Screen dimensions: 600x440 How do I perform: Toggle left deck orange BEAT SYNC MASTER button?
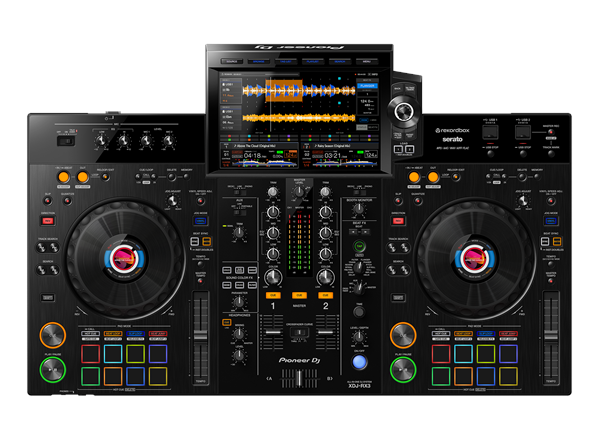(206, 241)
